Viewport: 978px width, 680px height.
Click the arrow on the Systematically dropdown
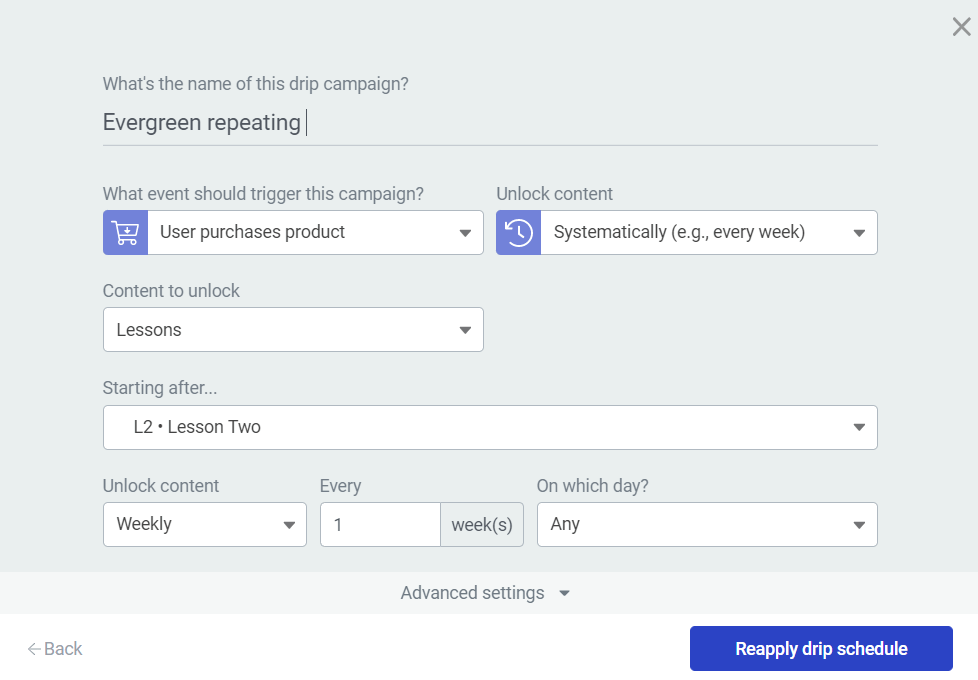pyautogui.click(x=859, y=233)
